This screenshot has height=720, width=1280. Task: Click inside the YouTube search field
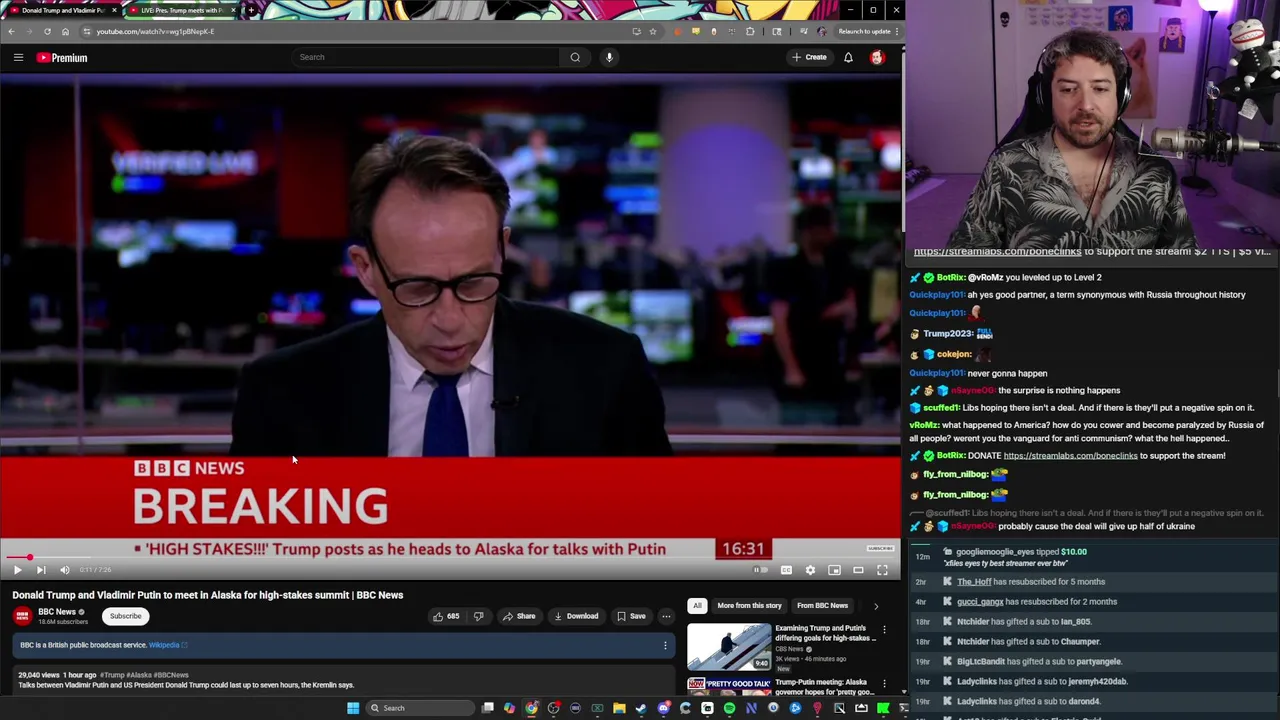425,57
